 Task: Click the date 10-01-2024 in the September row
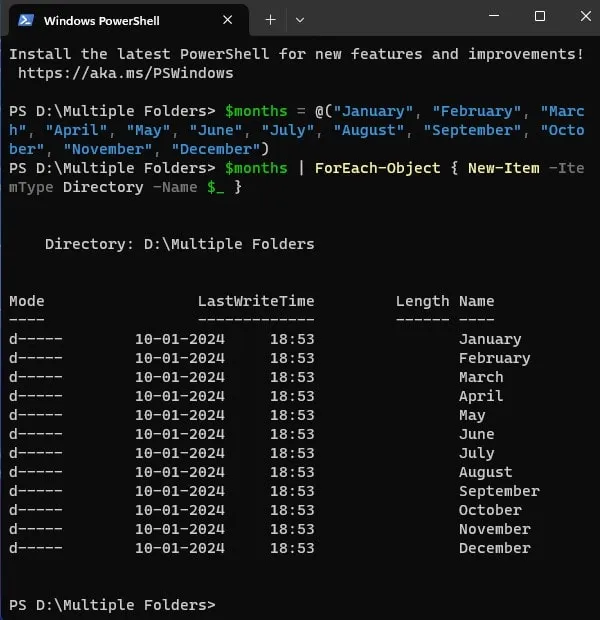click(180, 491)
